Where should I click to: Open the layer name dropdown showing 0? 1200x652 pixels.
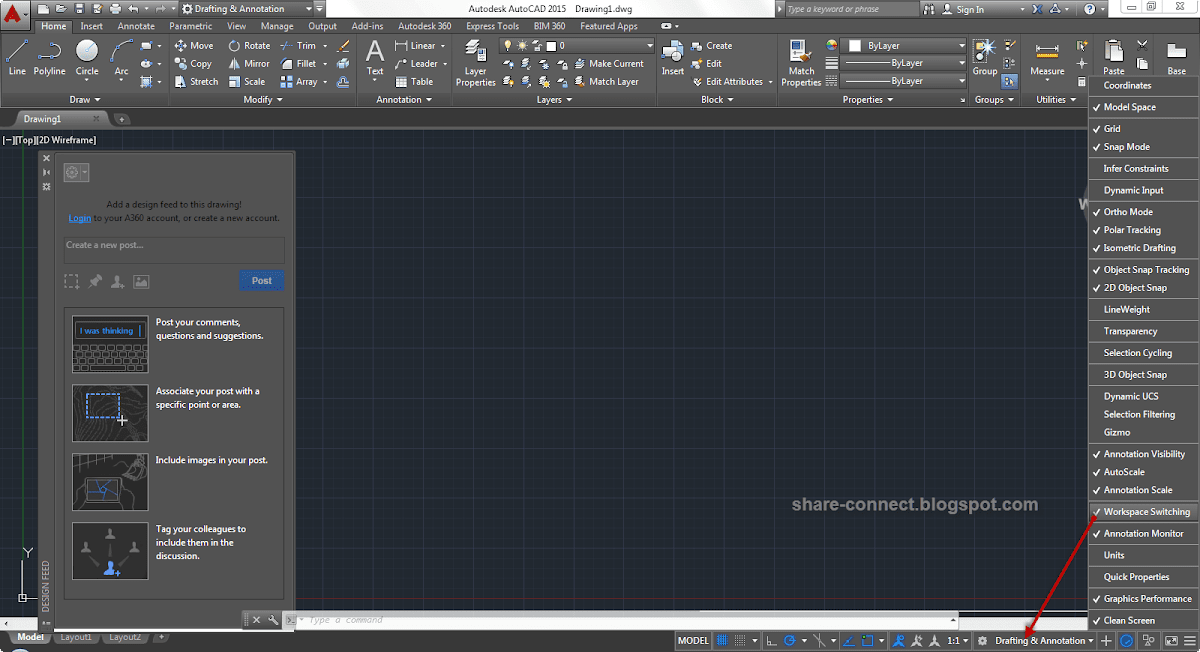tap(577, 46)
